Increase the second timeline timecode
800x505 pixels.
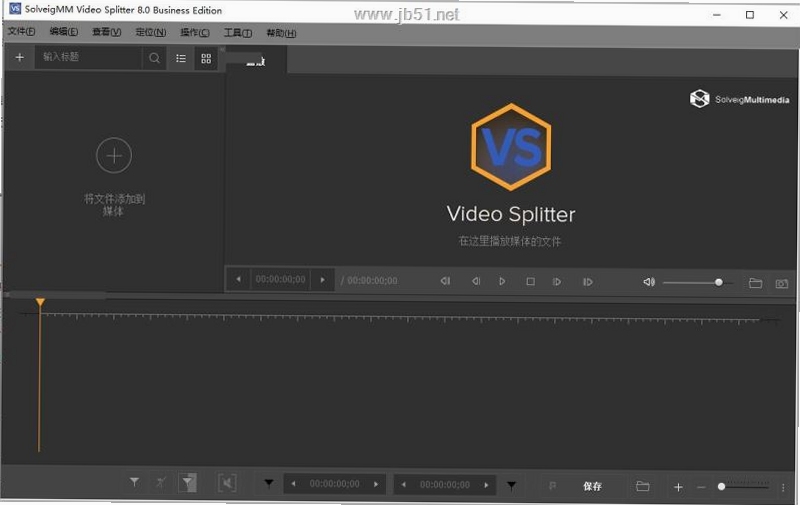(486, 485)
